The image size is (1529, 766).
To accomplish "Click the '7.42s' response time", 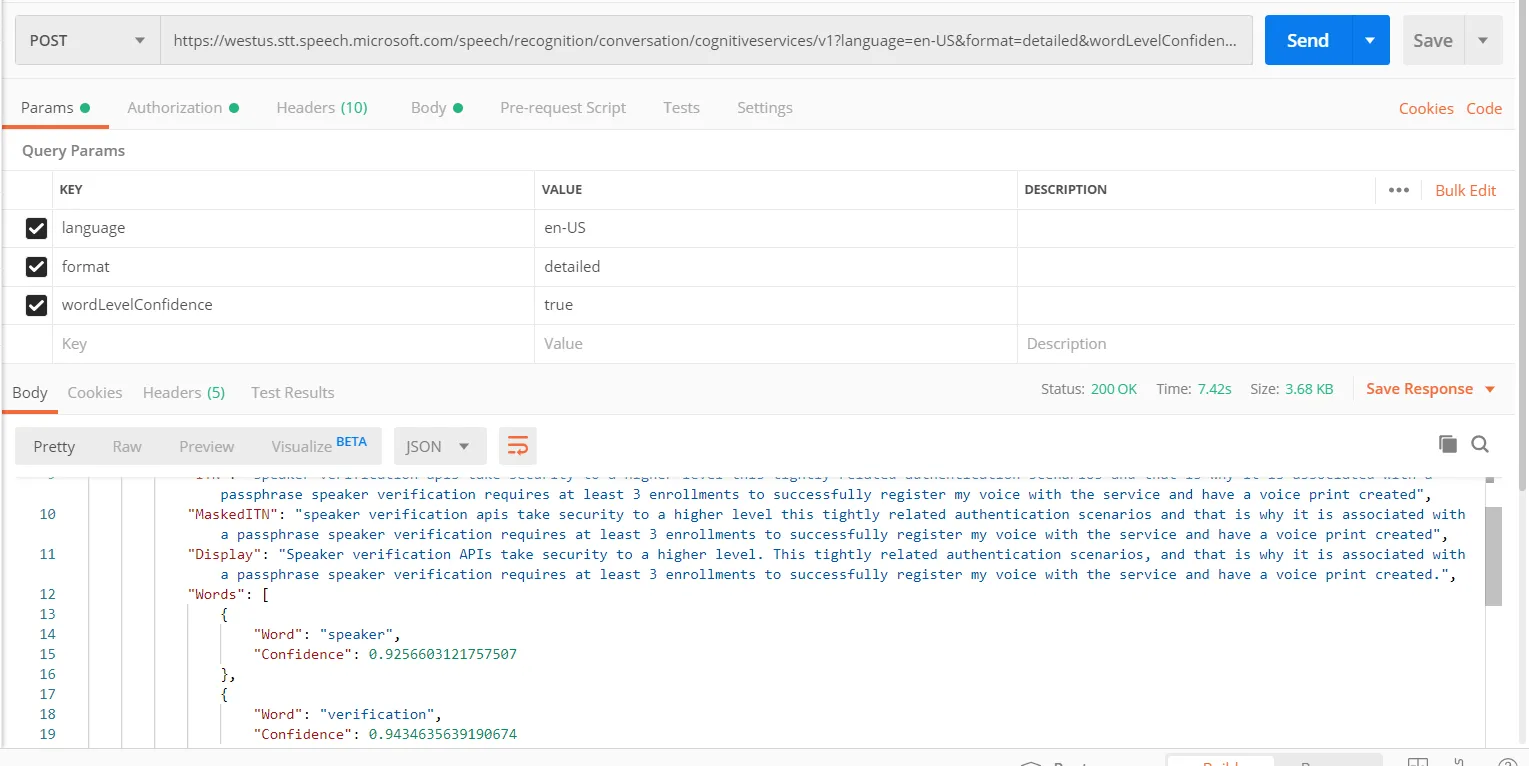I will (1214, 389).
